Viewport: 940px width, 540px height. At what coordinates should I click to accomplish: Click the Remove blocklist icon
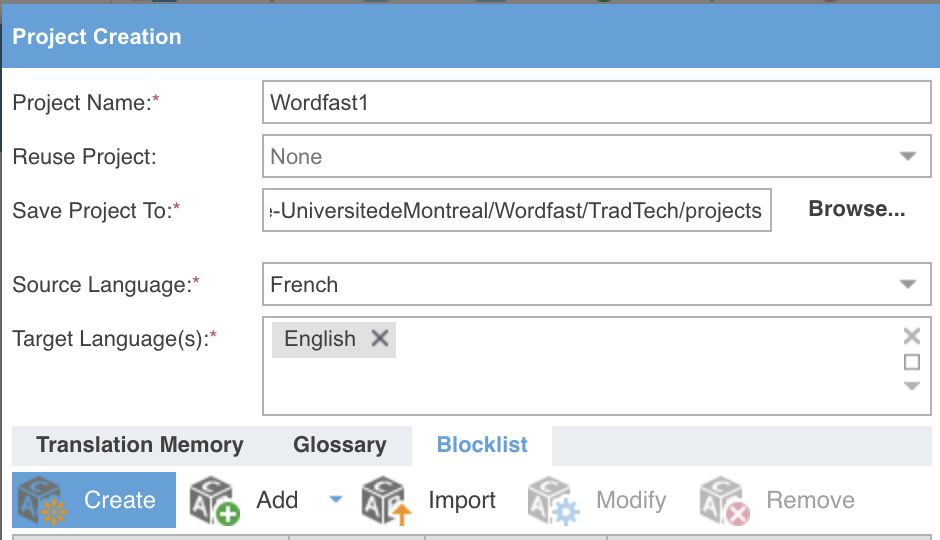click(x=724, y=500)
